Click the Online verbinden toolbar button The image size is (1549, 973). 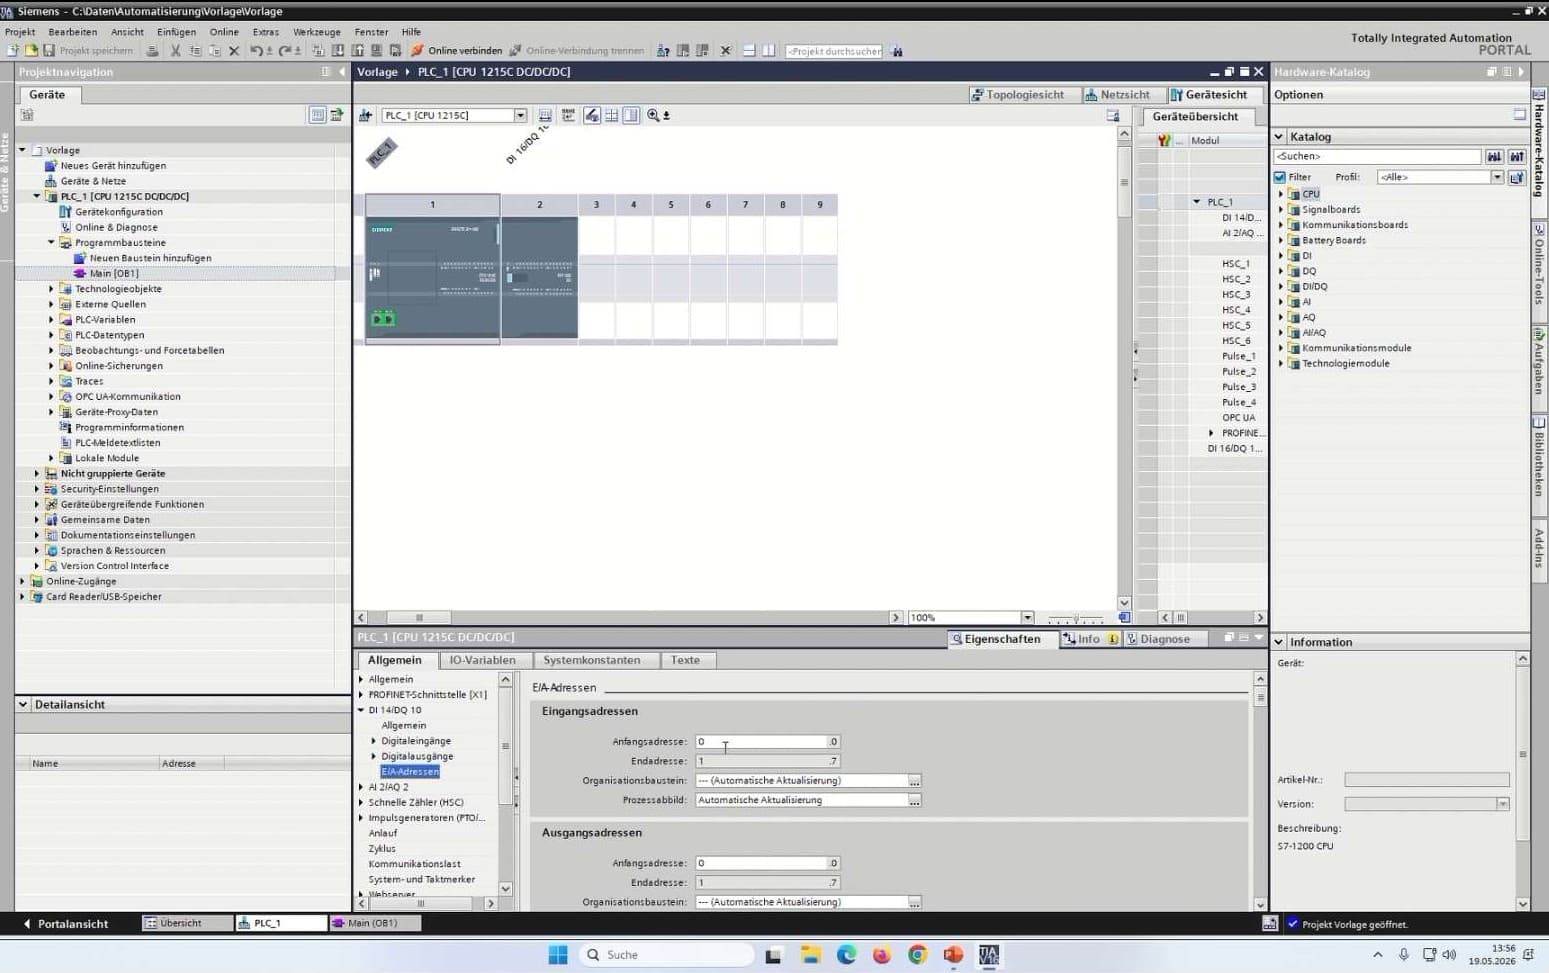tap(456, 51)
